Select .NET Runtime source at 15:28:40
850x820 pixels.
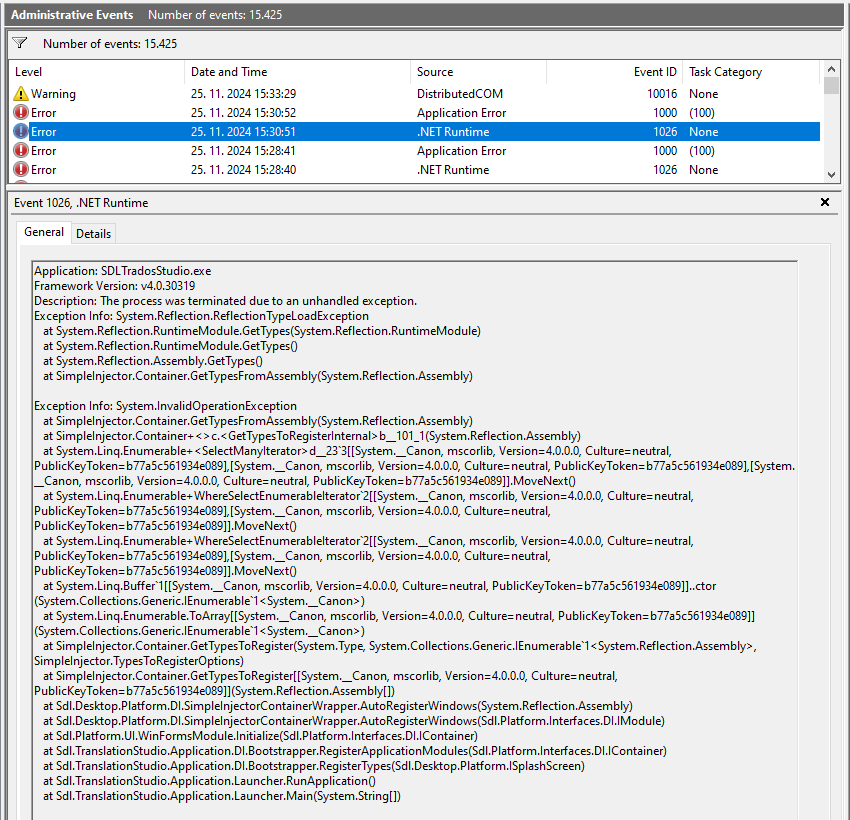point(453,170)
